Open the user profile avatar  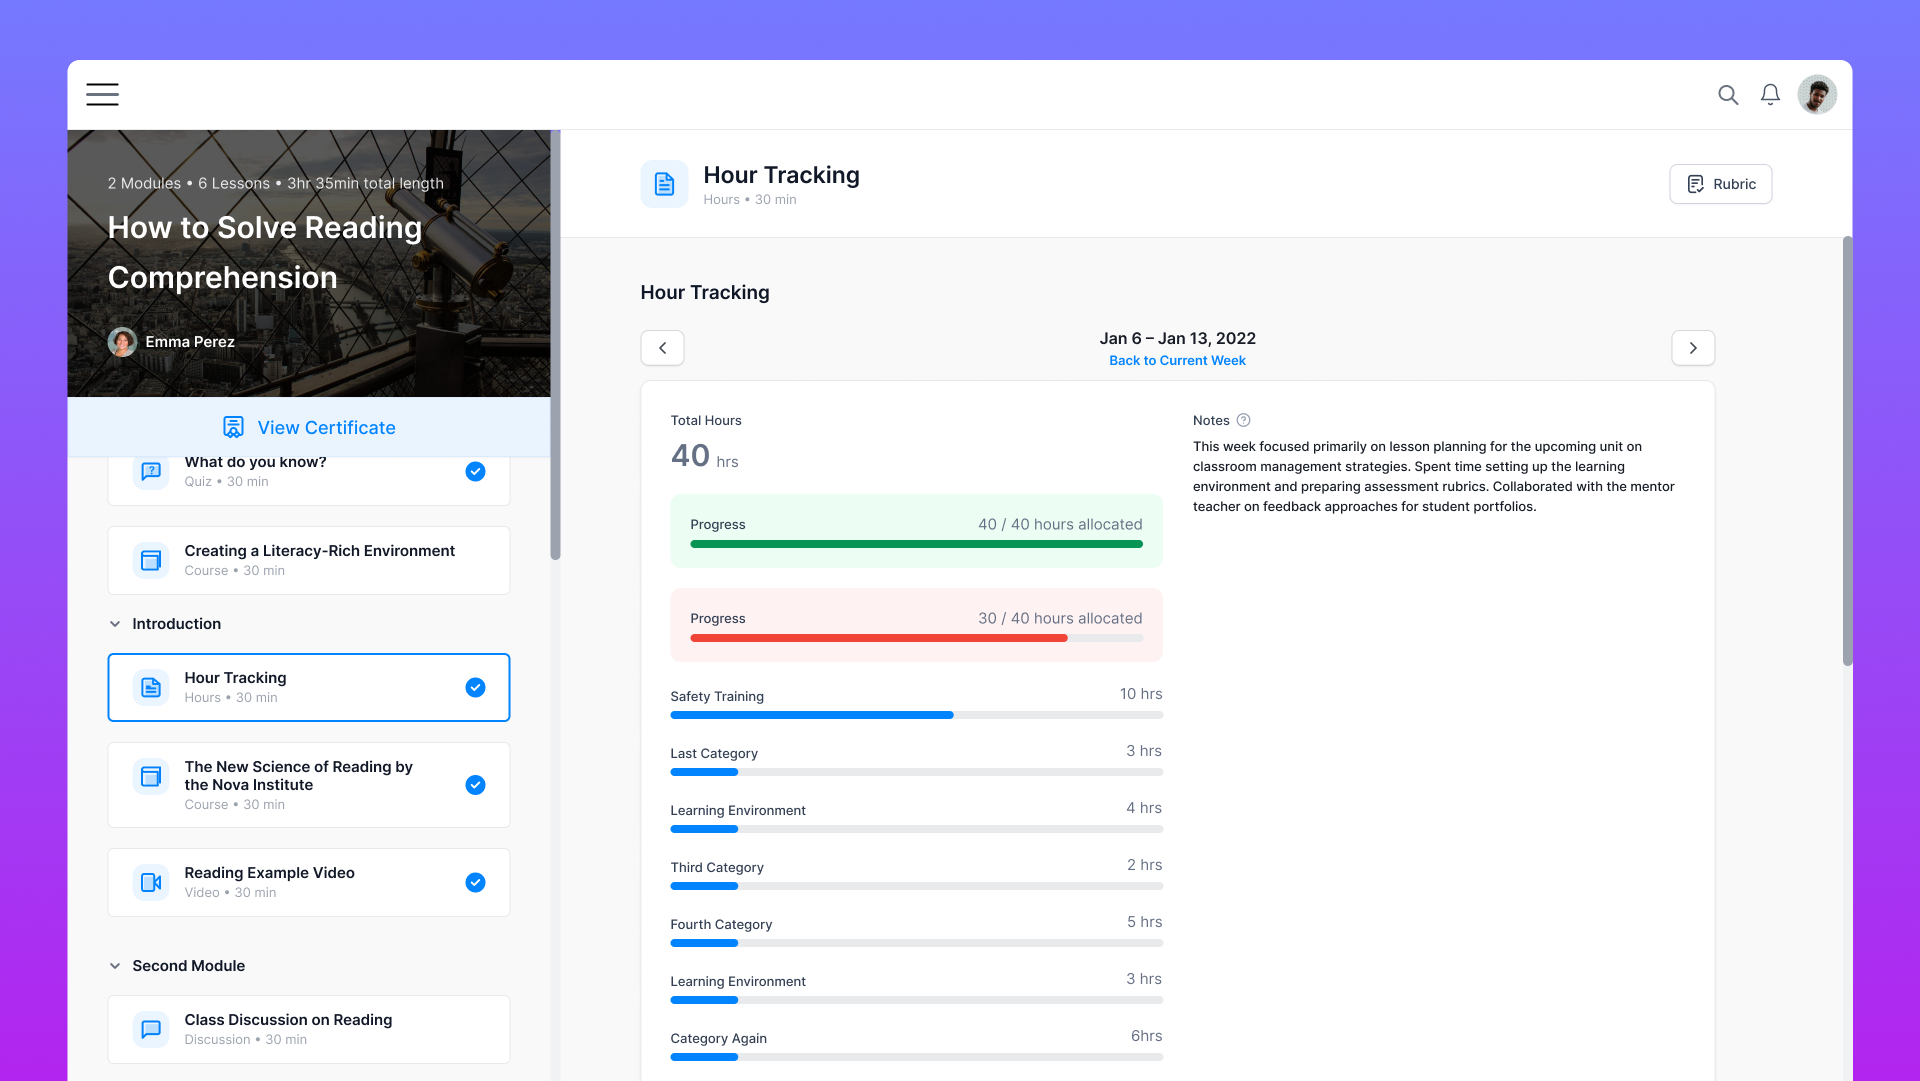(x=1817, y=95)
